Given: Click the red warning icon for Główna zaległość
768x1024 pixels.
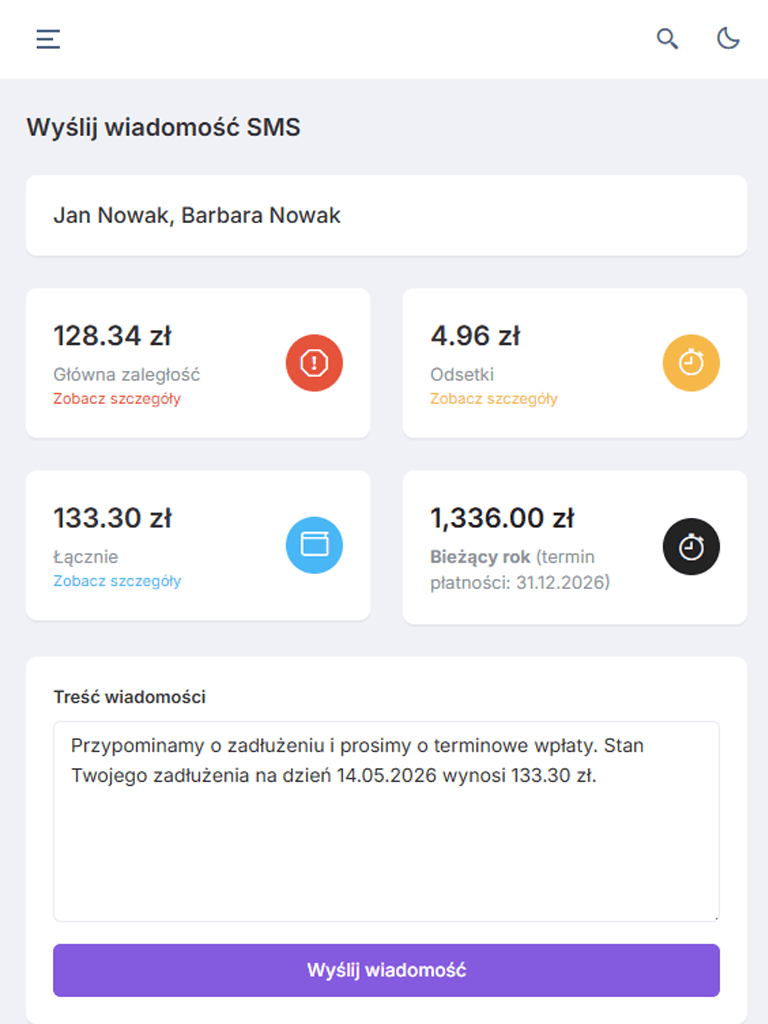Looking at the screenshot, I should click(314, 363).
